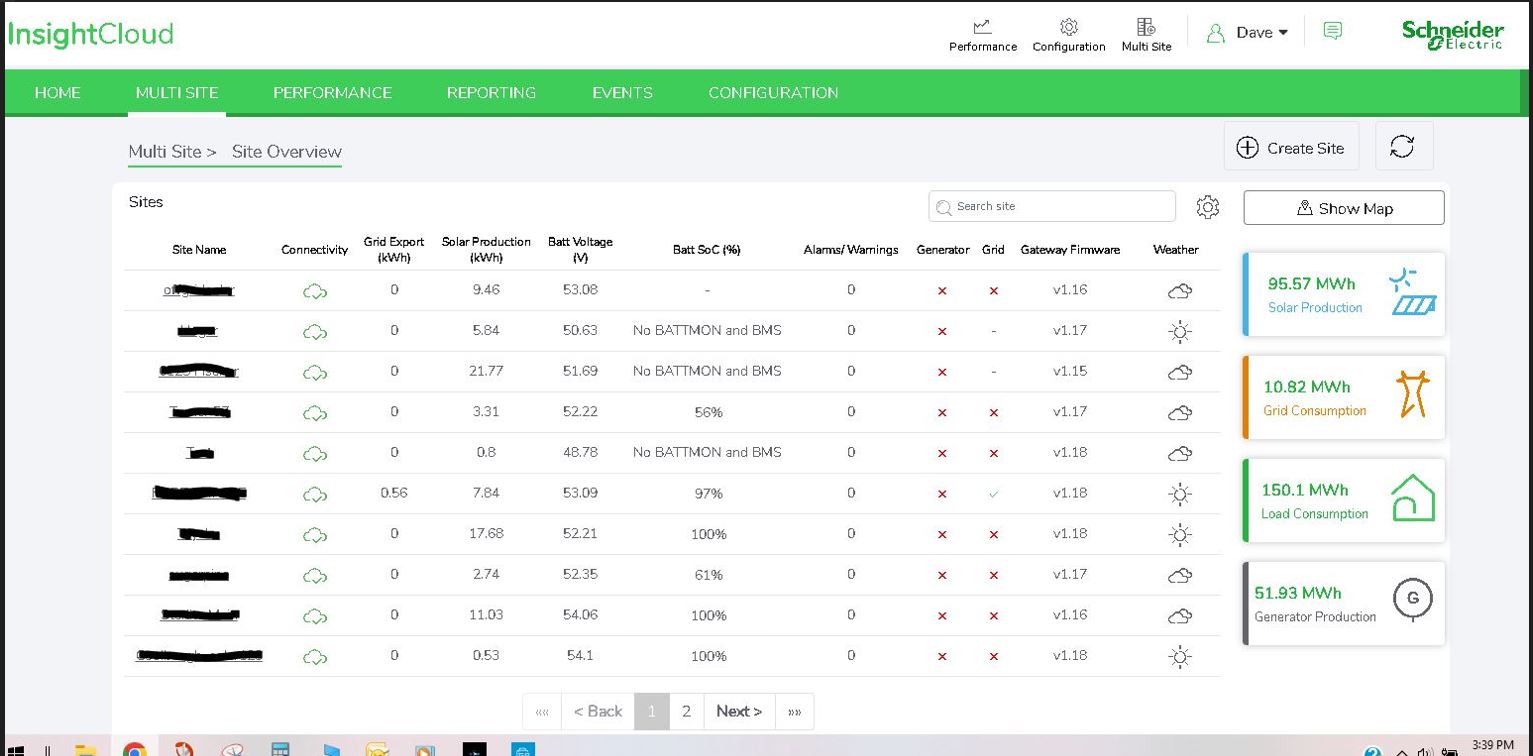
Task: Jump to last page arrows
Action: [x=794, y=711]
